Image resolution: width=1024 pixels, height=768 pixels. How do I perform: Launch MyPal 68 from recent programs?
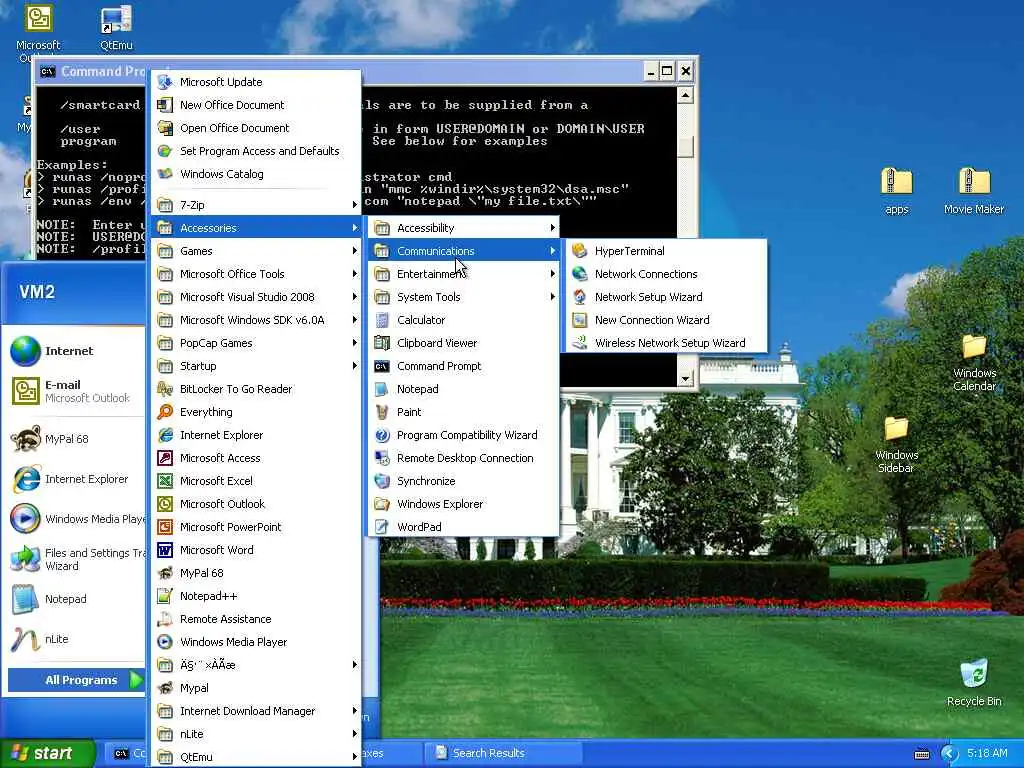[x=75, y=439]
